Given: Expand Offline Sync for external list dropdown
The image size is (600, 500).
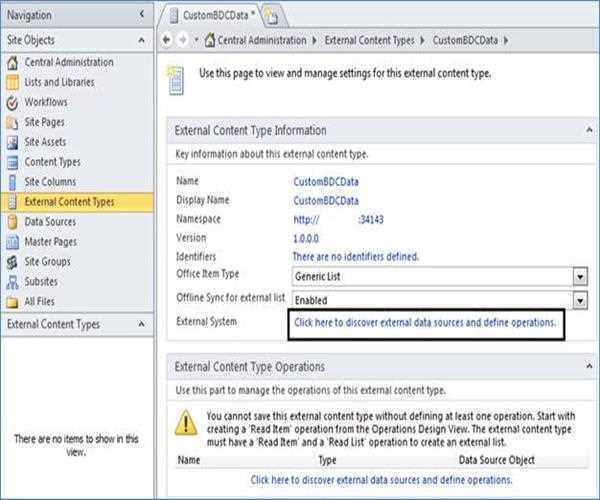Looking at the screenshot, I should pos(579,300).
